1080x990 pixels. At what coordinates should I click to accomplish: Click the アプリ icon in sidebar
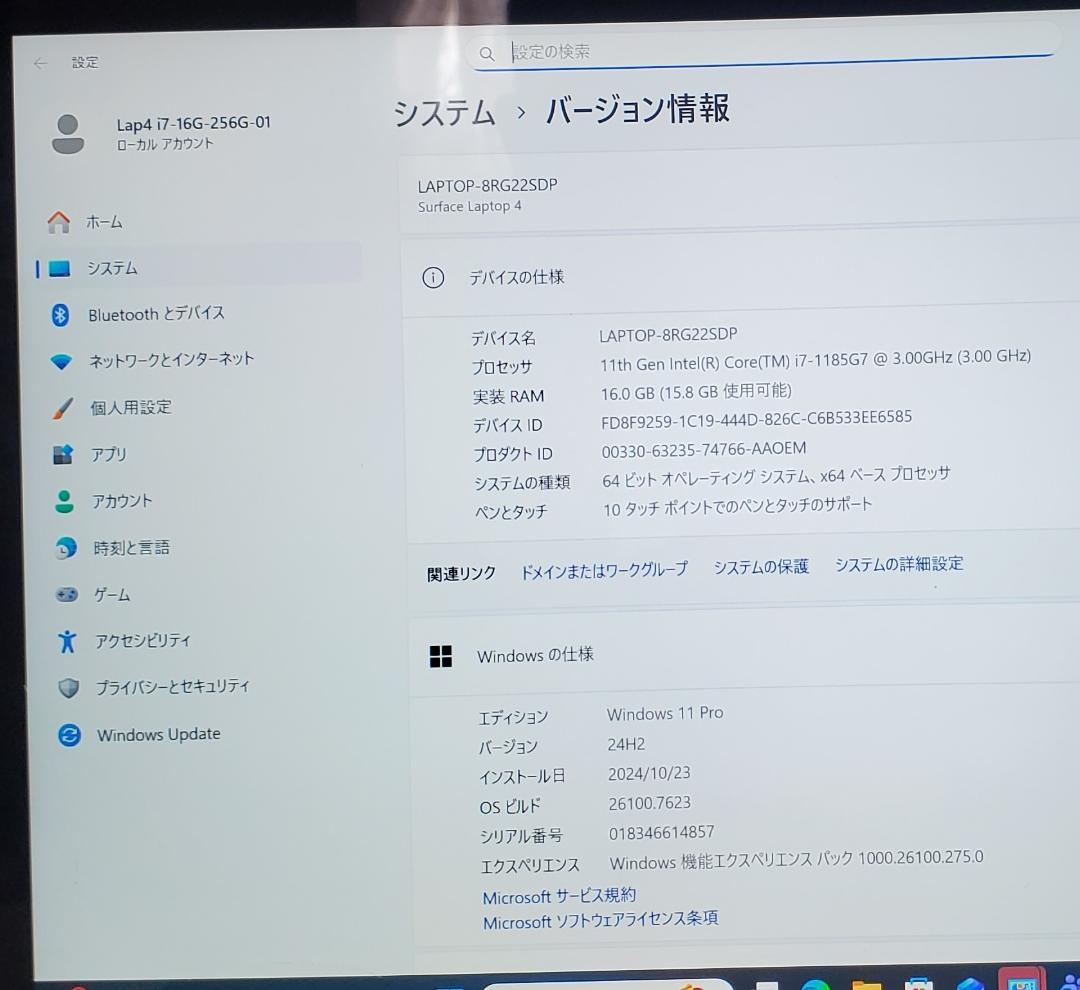pyautogui.click(x=65, y=454)
